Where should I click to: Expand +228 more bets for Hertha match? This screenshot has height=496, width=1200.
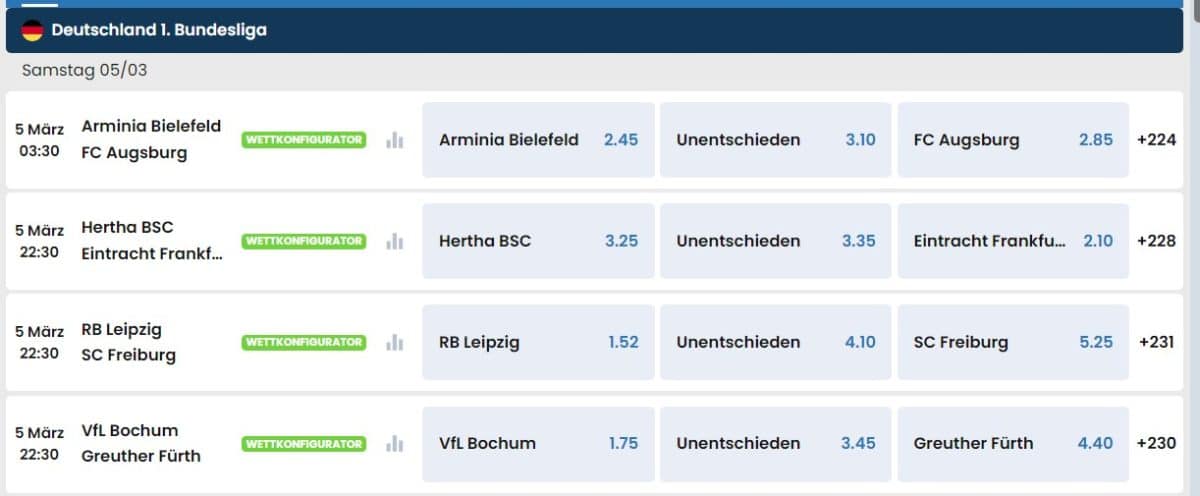pos(1156,241)
